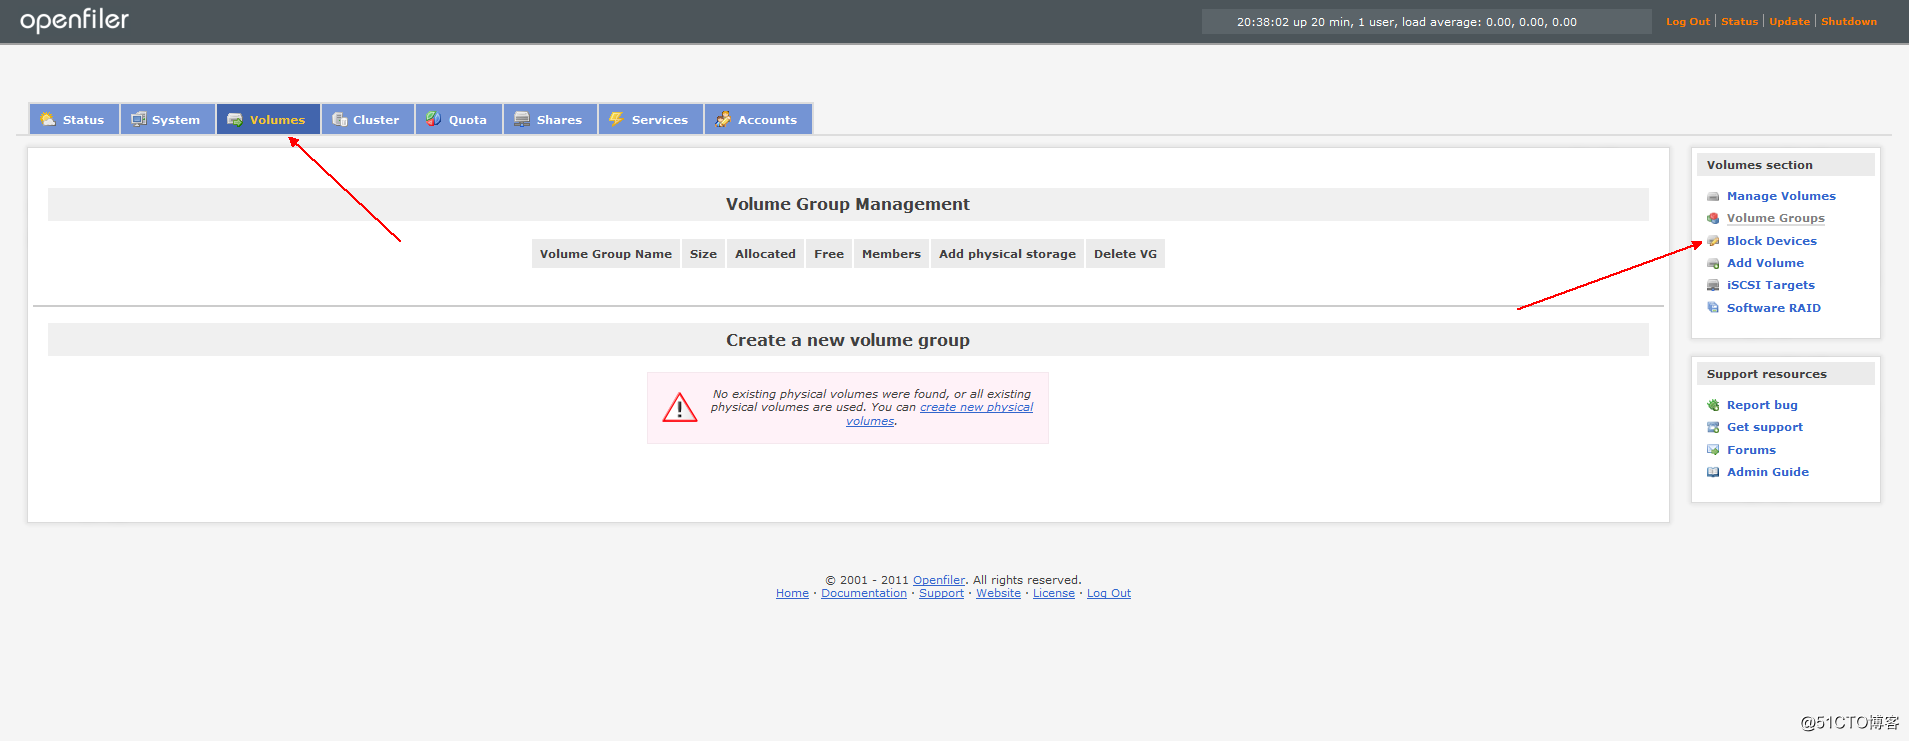
Task: Click the Services tab lightning icon
Action: [x=617, y=119]
